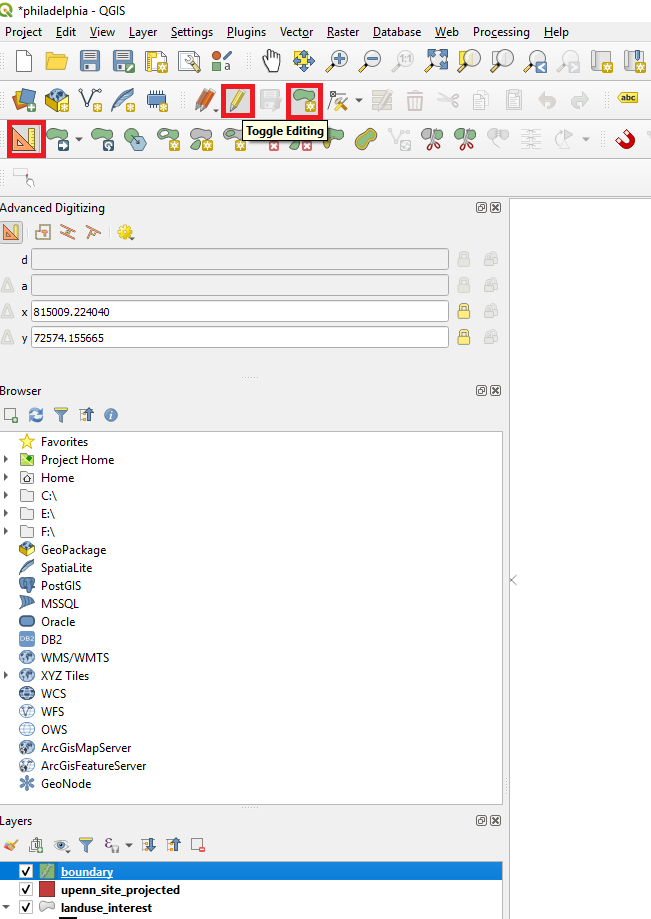The width and height of the screenshot is (651, 919).
Task: Click the red upenn_site_projected symbol swatch
Action: tap(47, 890)
